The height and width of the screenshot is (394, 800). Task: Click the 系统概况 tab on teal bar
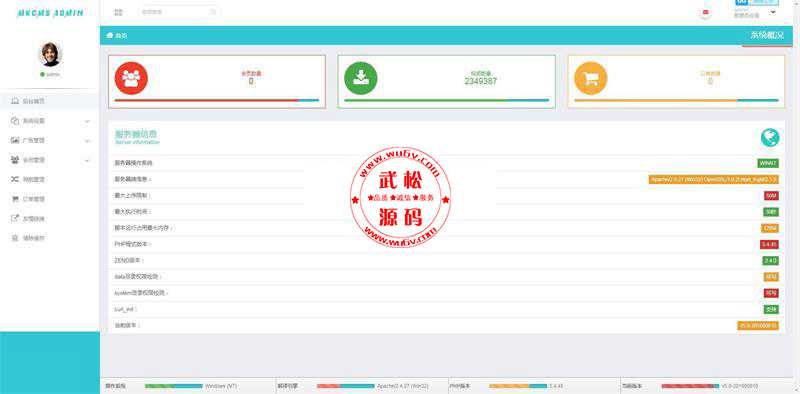[x=767, y=35]
